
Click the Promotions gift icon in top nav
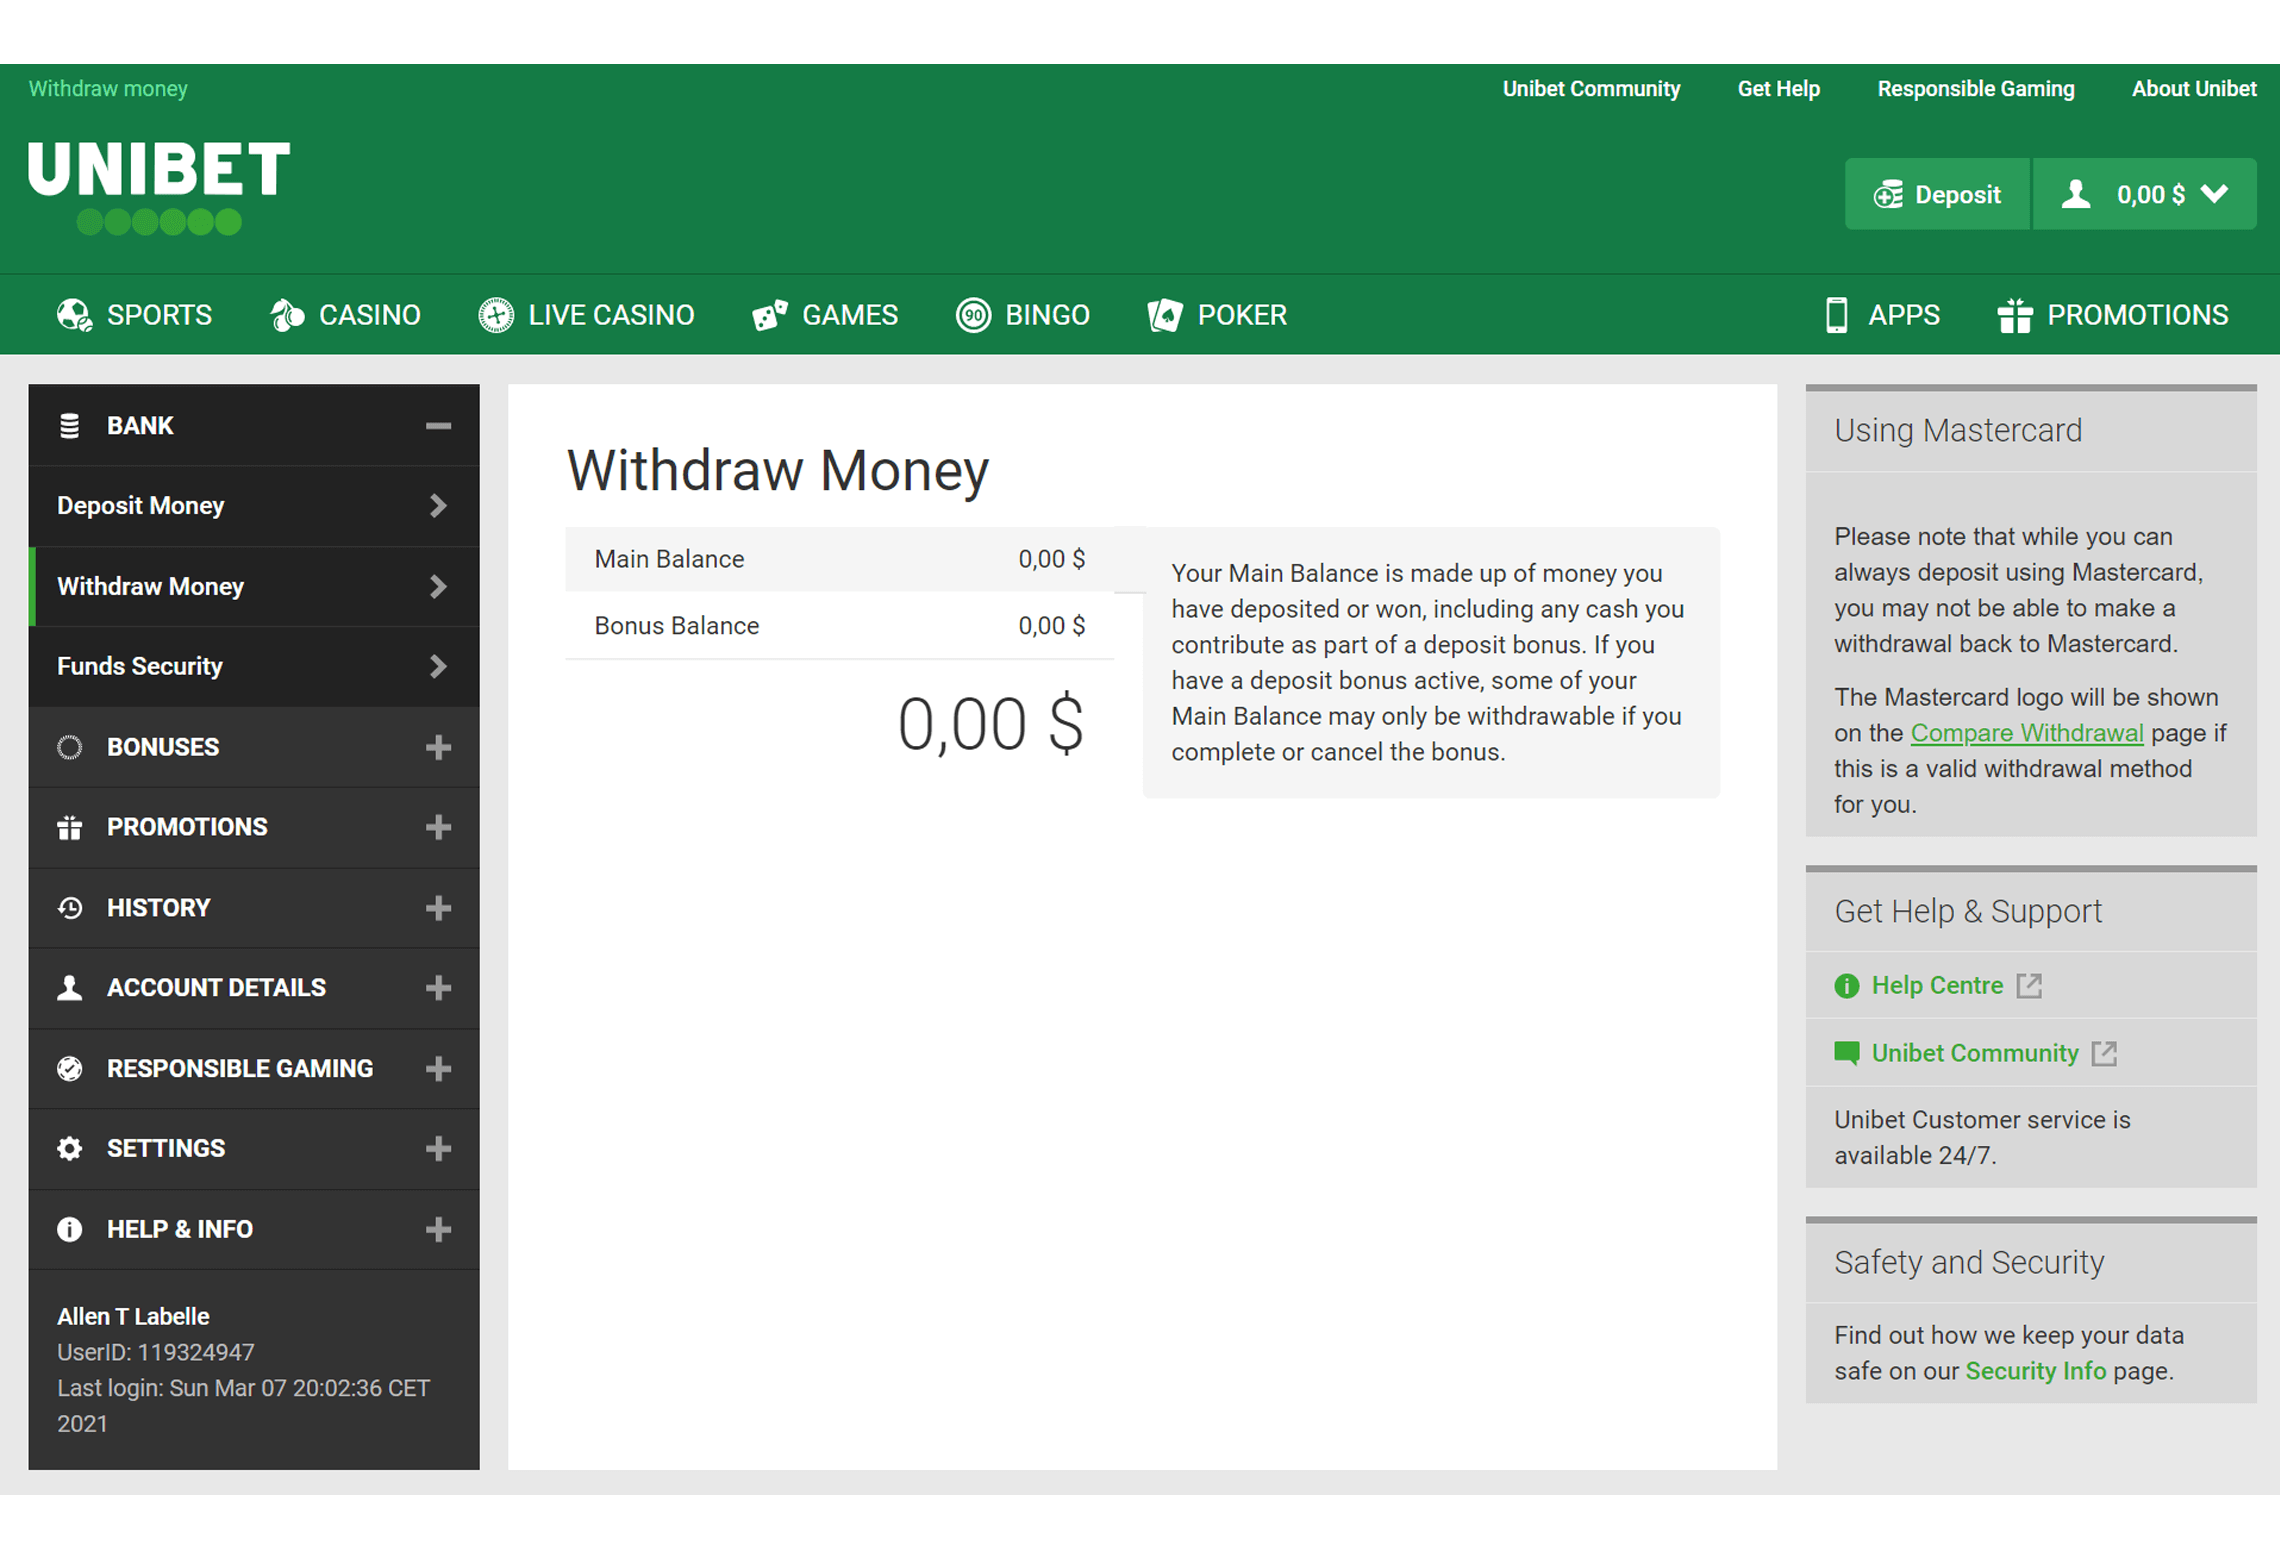pyautogui.click(x=2015, y=315)
